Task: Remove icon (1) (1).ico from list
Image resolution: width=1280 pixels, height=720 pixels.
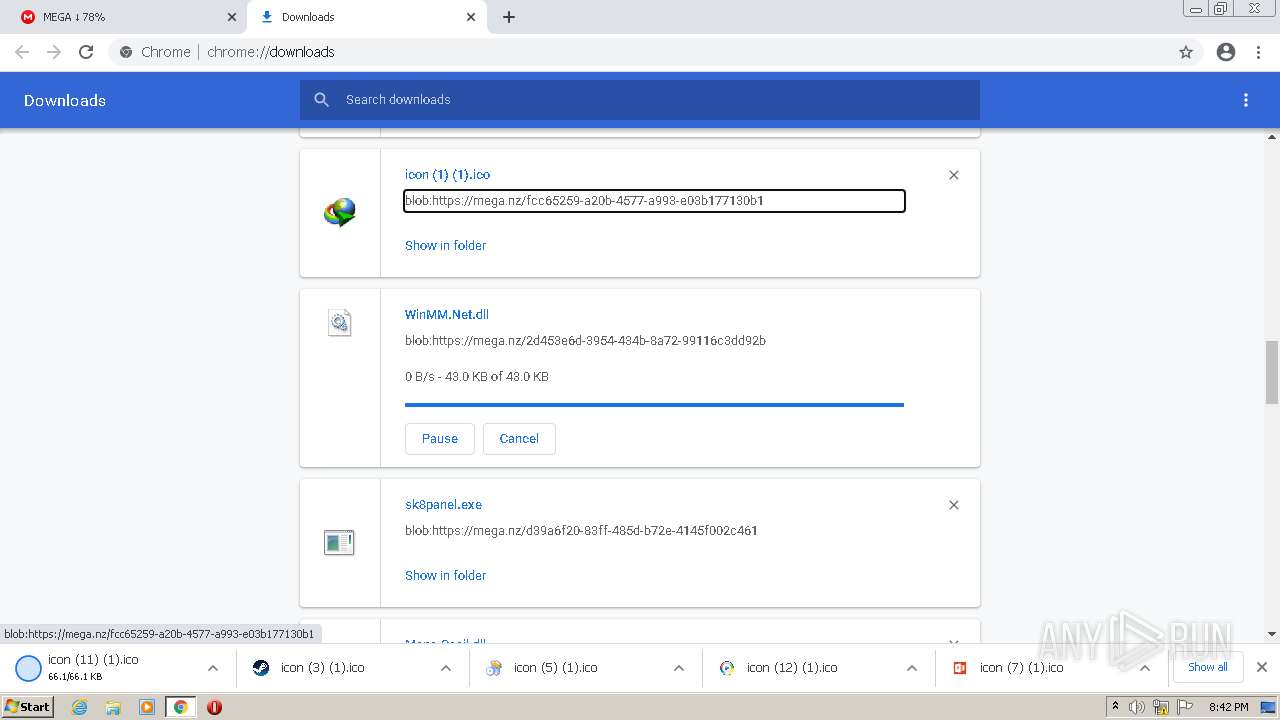Action: coord(954,175)
